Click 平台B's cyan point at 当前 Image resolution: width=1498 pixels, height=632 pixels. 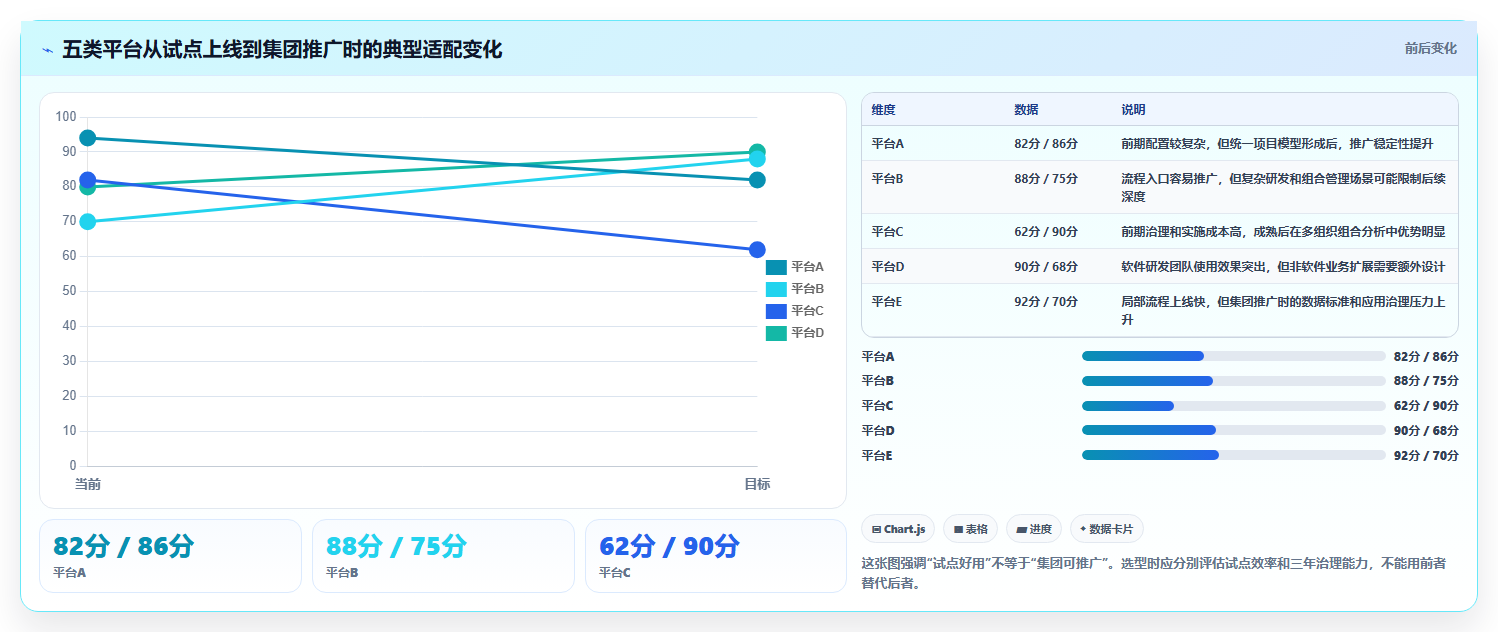pyautogui.click(x=88, y=222)
